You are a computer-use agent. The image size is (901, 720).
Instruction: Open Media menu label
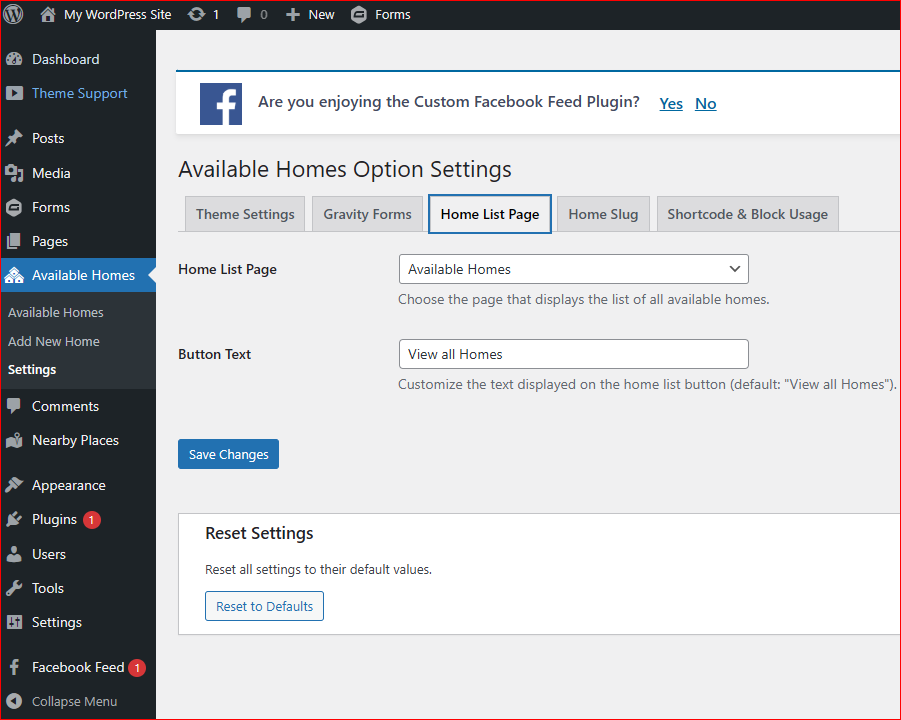(x=51, y=173)
